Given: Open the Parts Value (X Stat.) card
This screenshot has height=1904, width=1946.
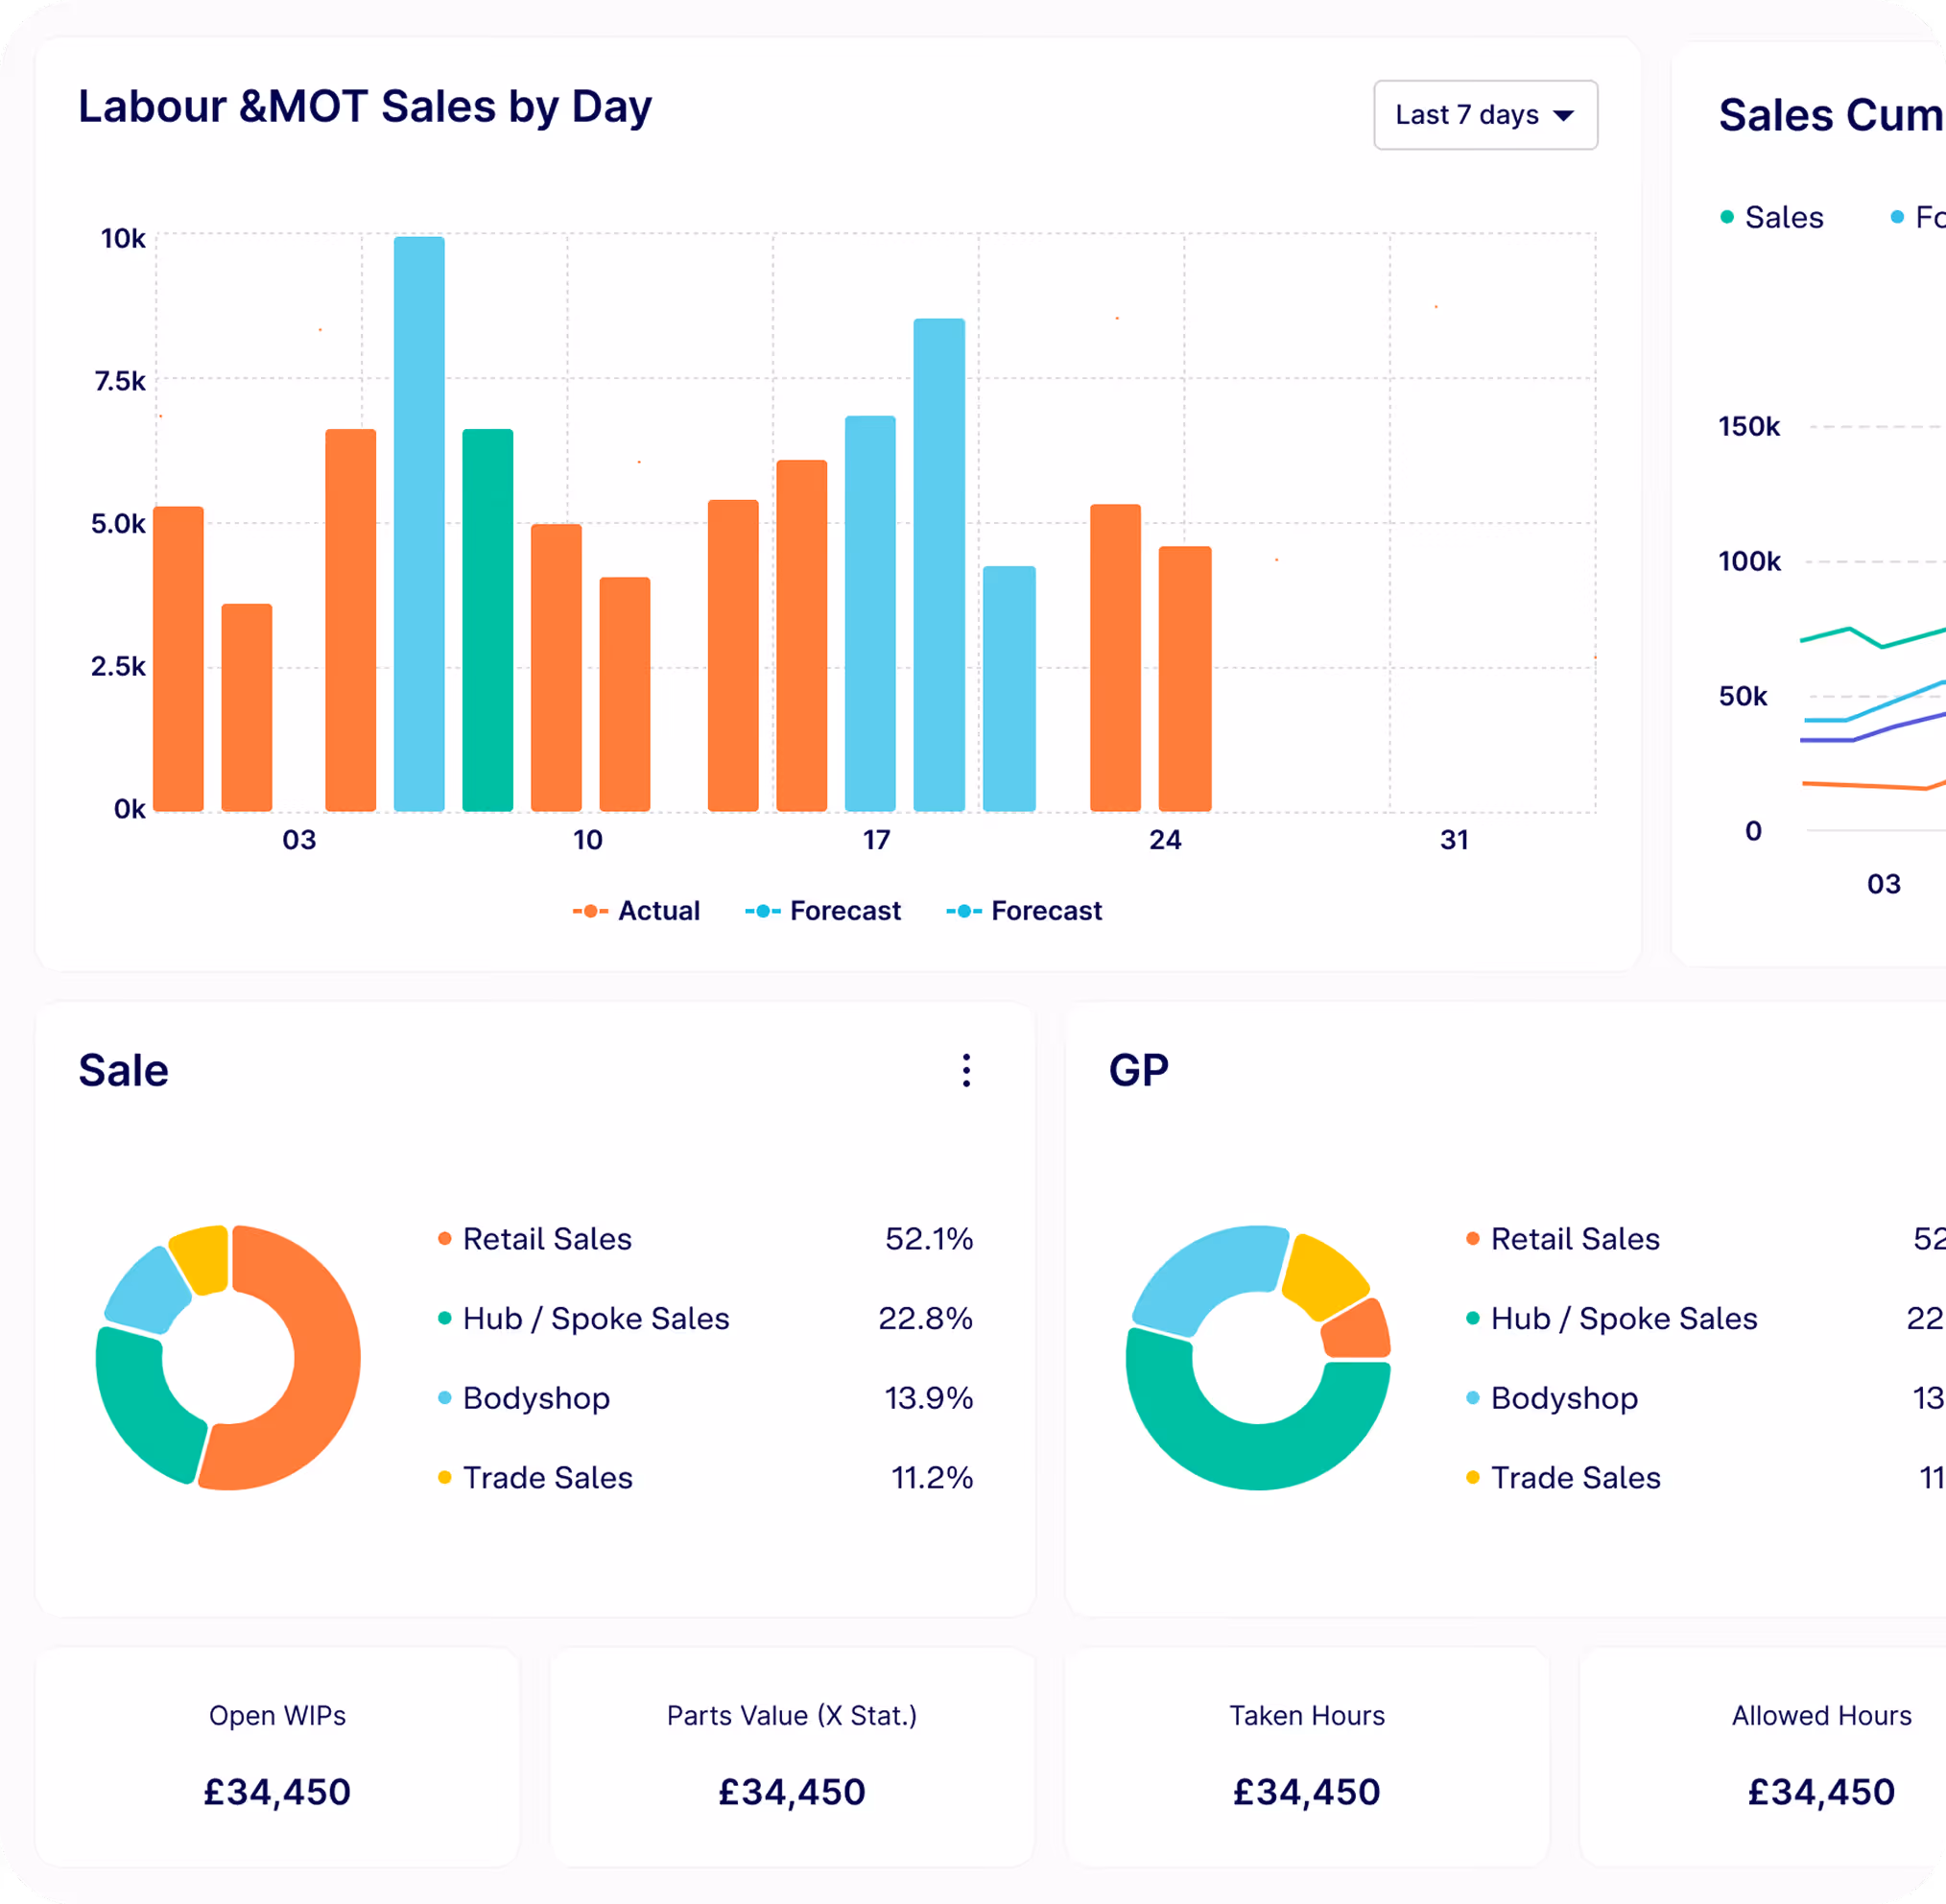Looking at the screenshot, I should [x=792, y=1757].
